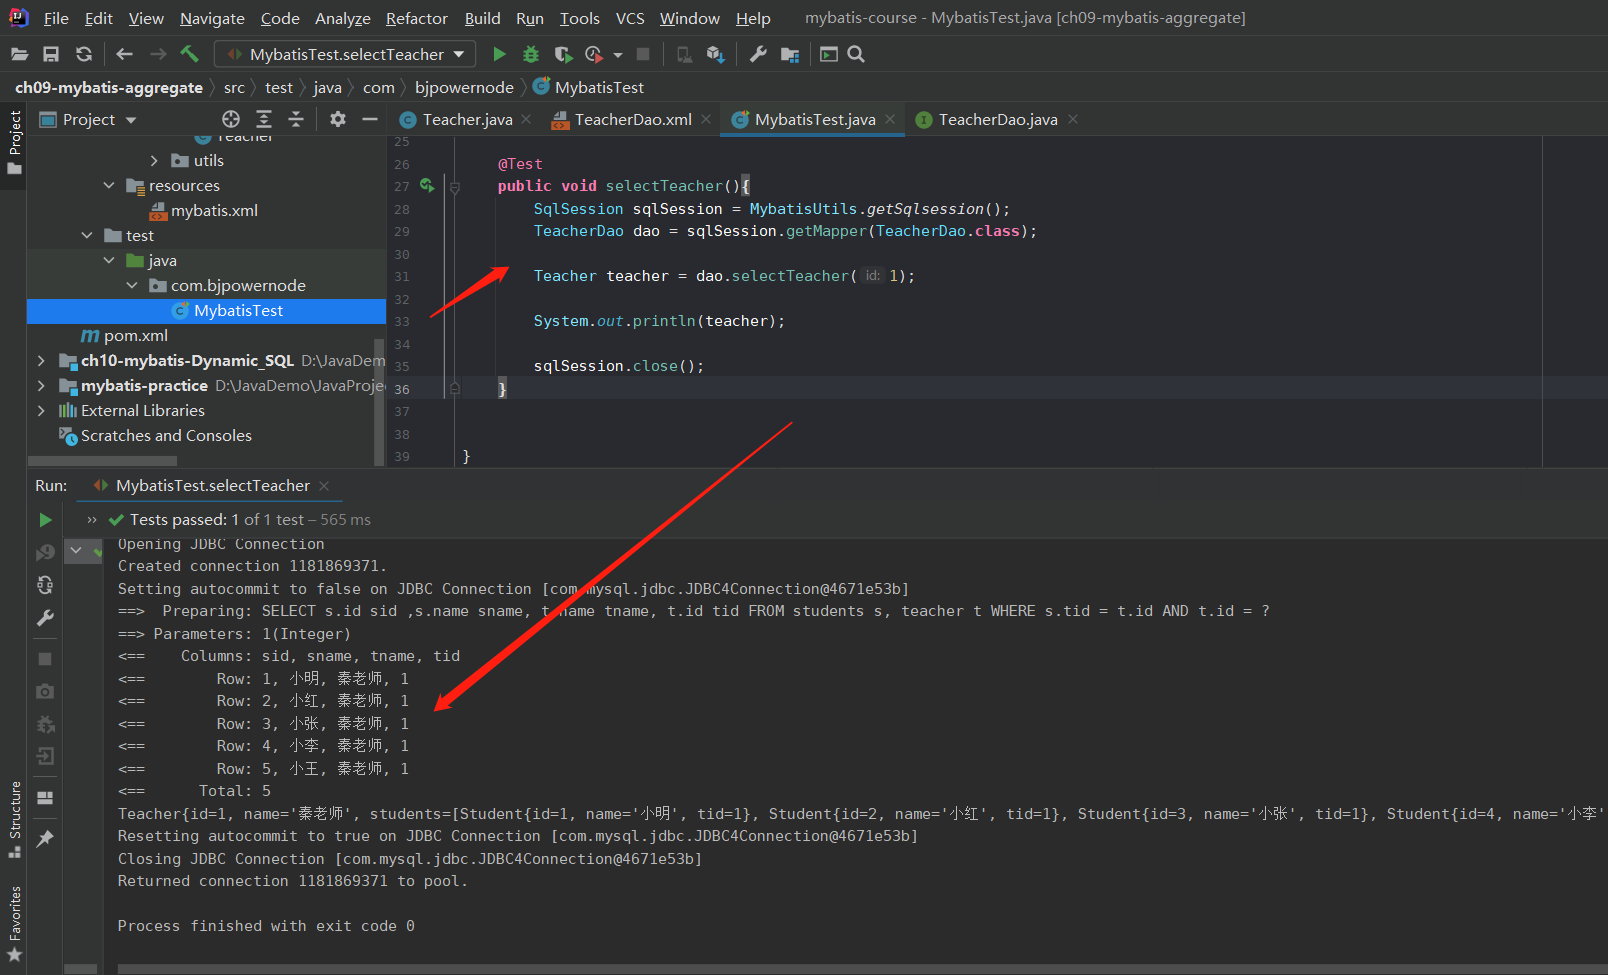Image resolution: width=1608 pixels, height=975 pixels.
Task: Toggle auto-test rerun in Run panel
Action: [45, 585]
